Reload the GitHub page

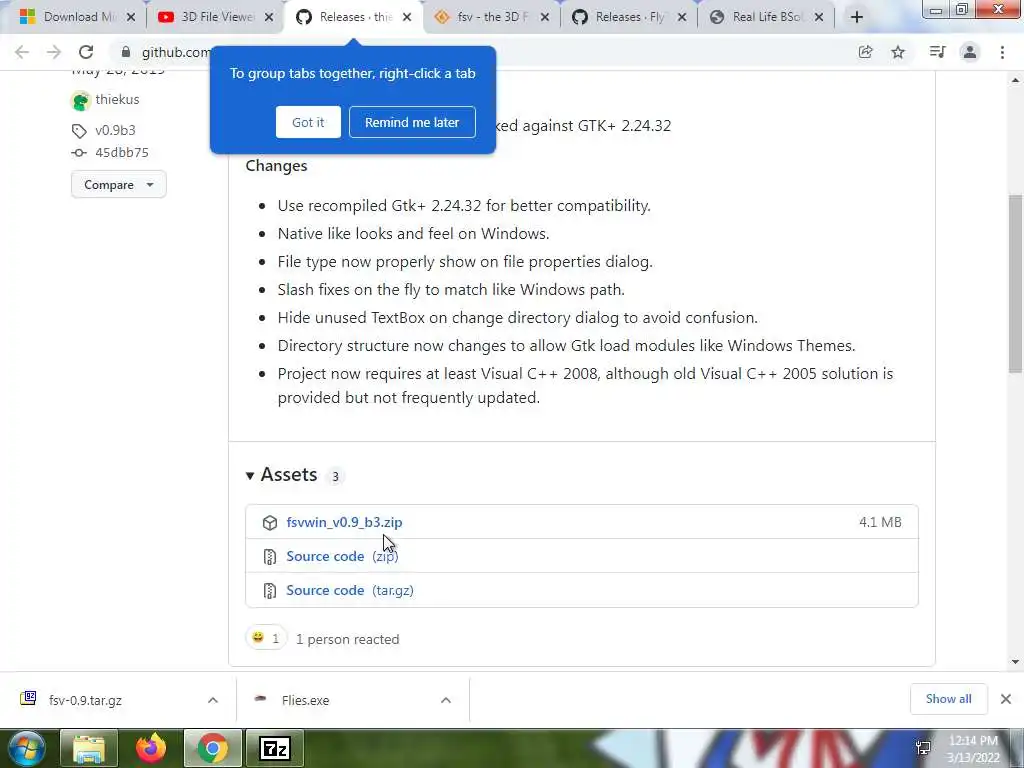click(86, 52)
